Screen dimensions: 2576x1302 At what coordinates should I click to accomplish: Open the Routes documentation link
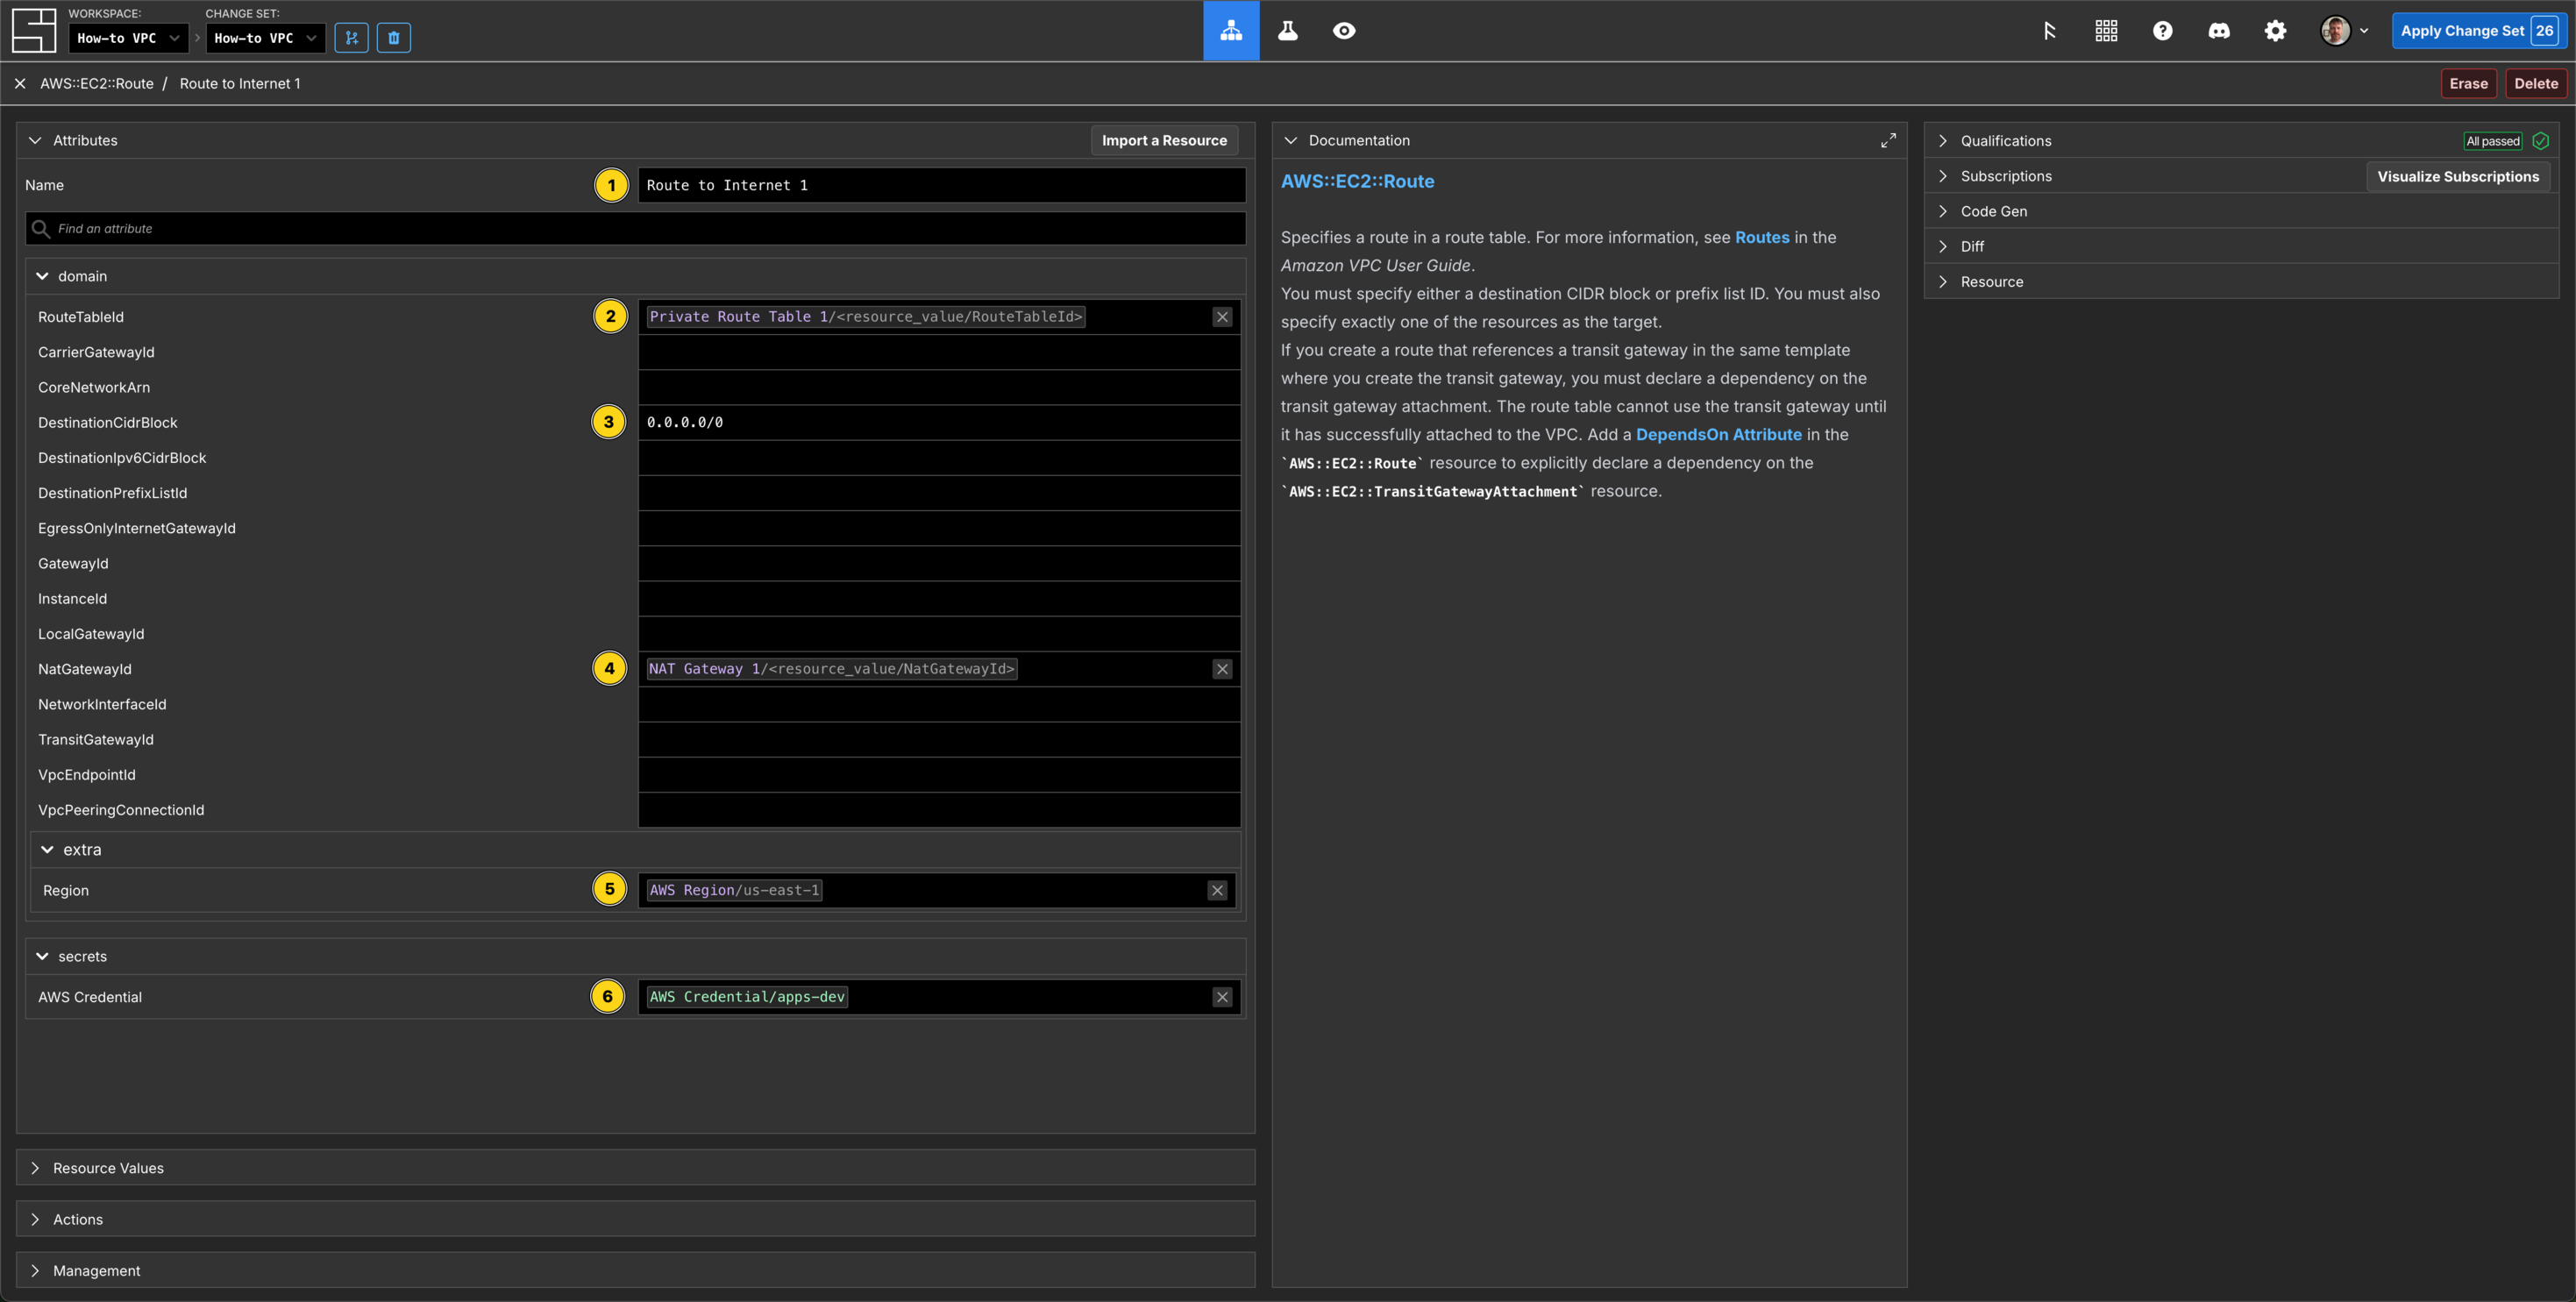click(x=1762, y=238)
